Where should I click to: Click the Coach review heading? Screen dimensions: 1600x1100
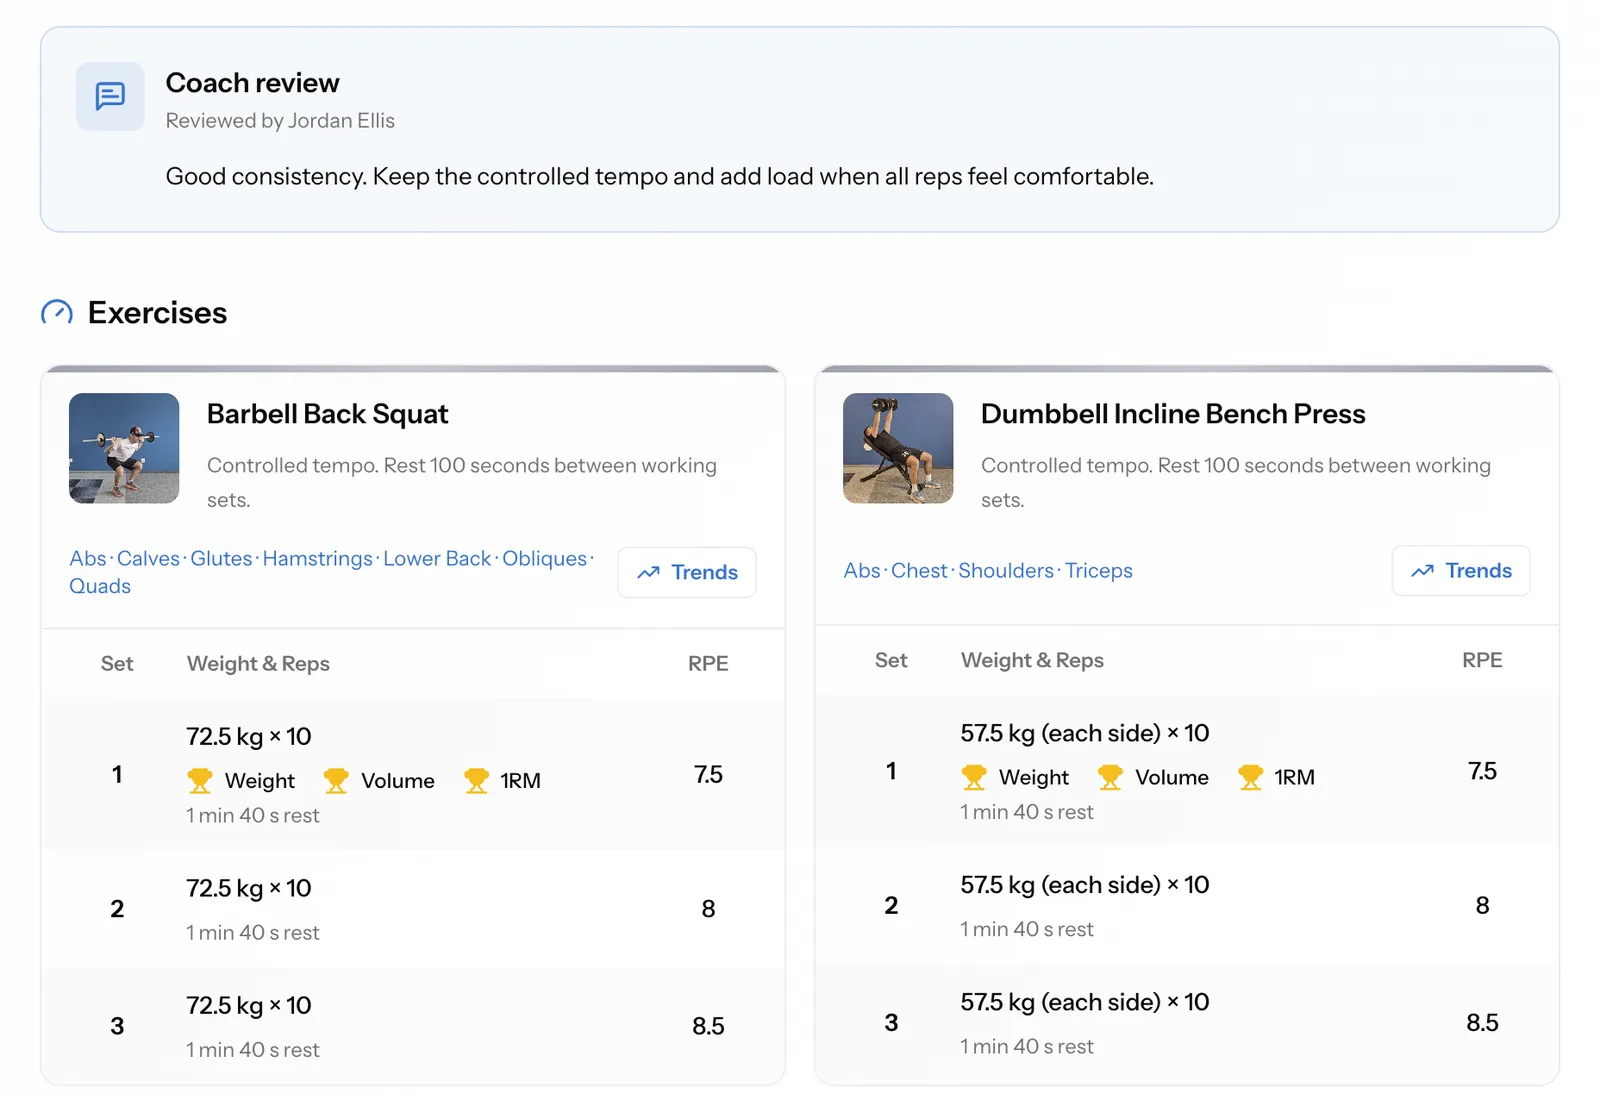(252, 83)
